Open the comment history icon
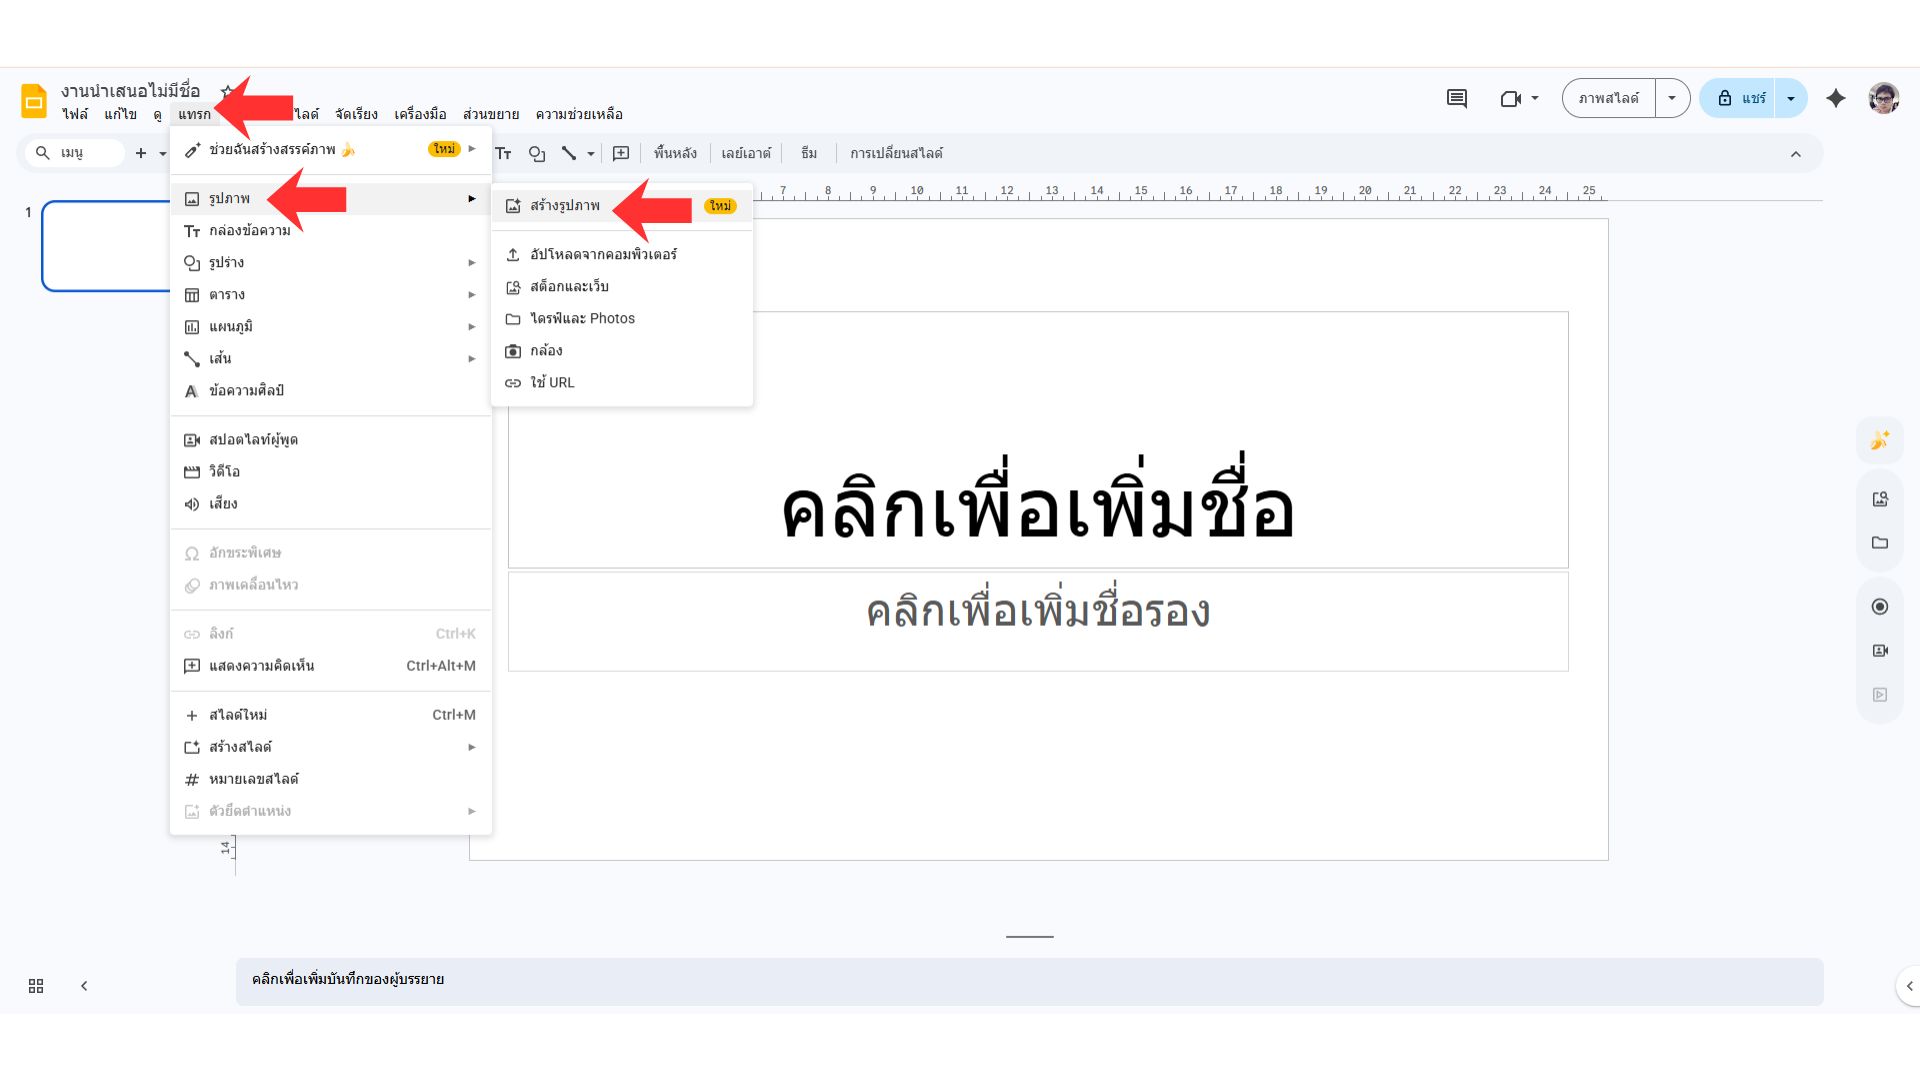This screenshot has width=1920, height=1080. pos(1457,98)
